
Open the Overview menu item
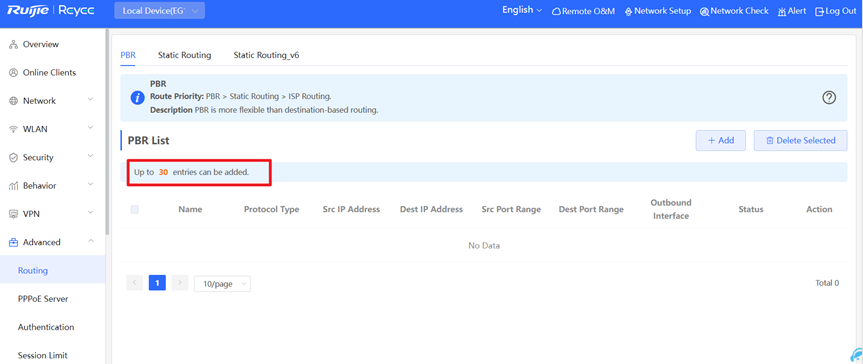[x=52, y=45]
